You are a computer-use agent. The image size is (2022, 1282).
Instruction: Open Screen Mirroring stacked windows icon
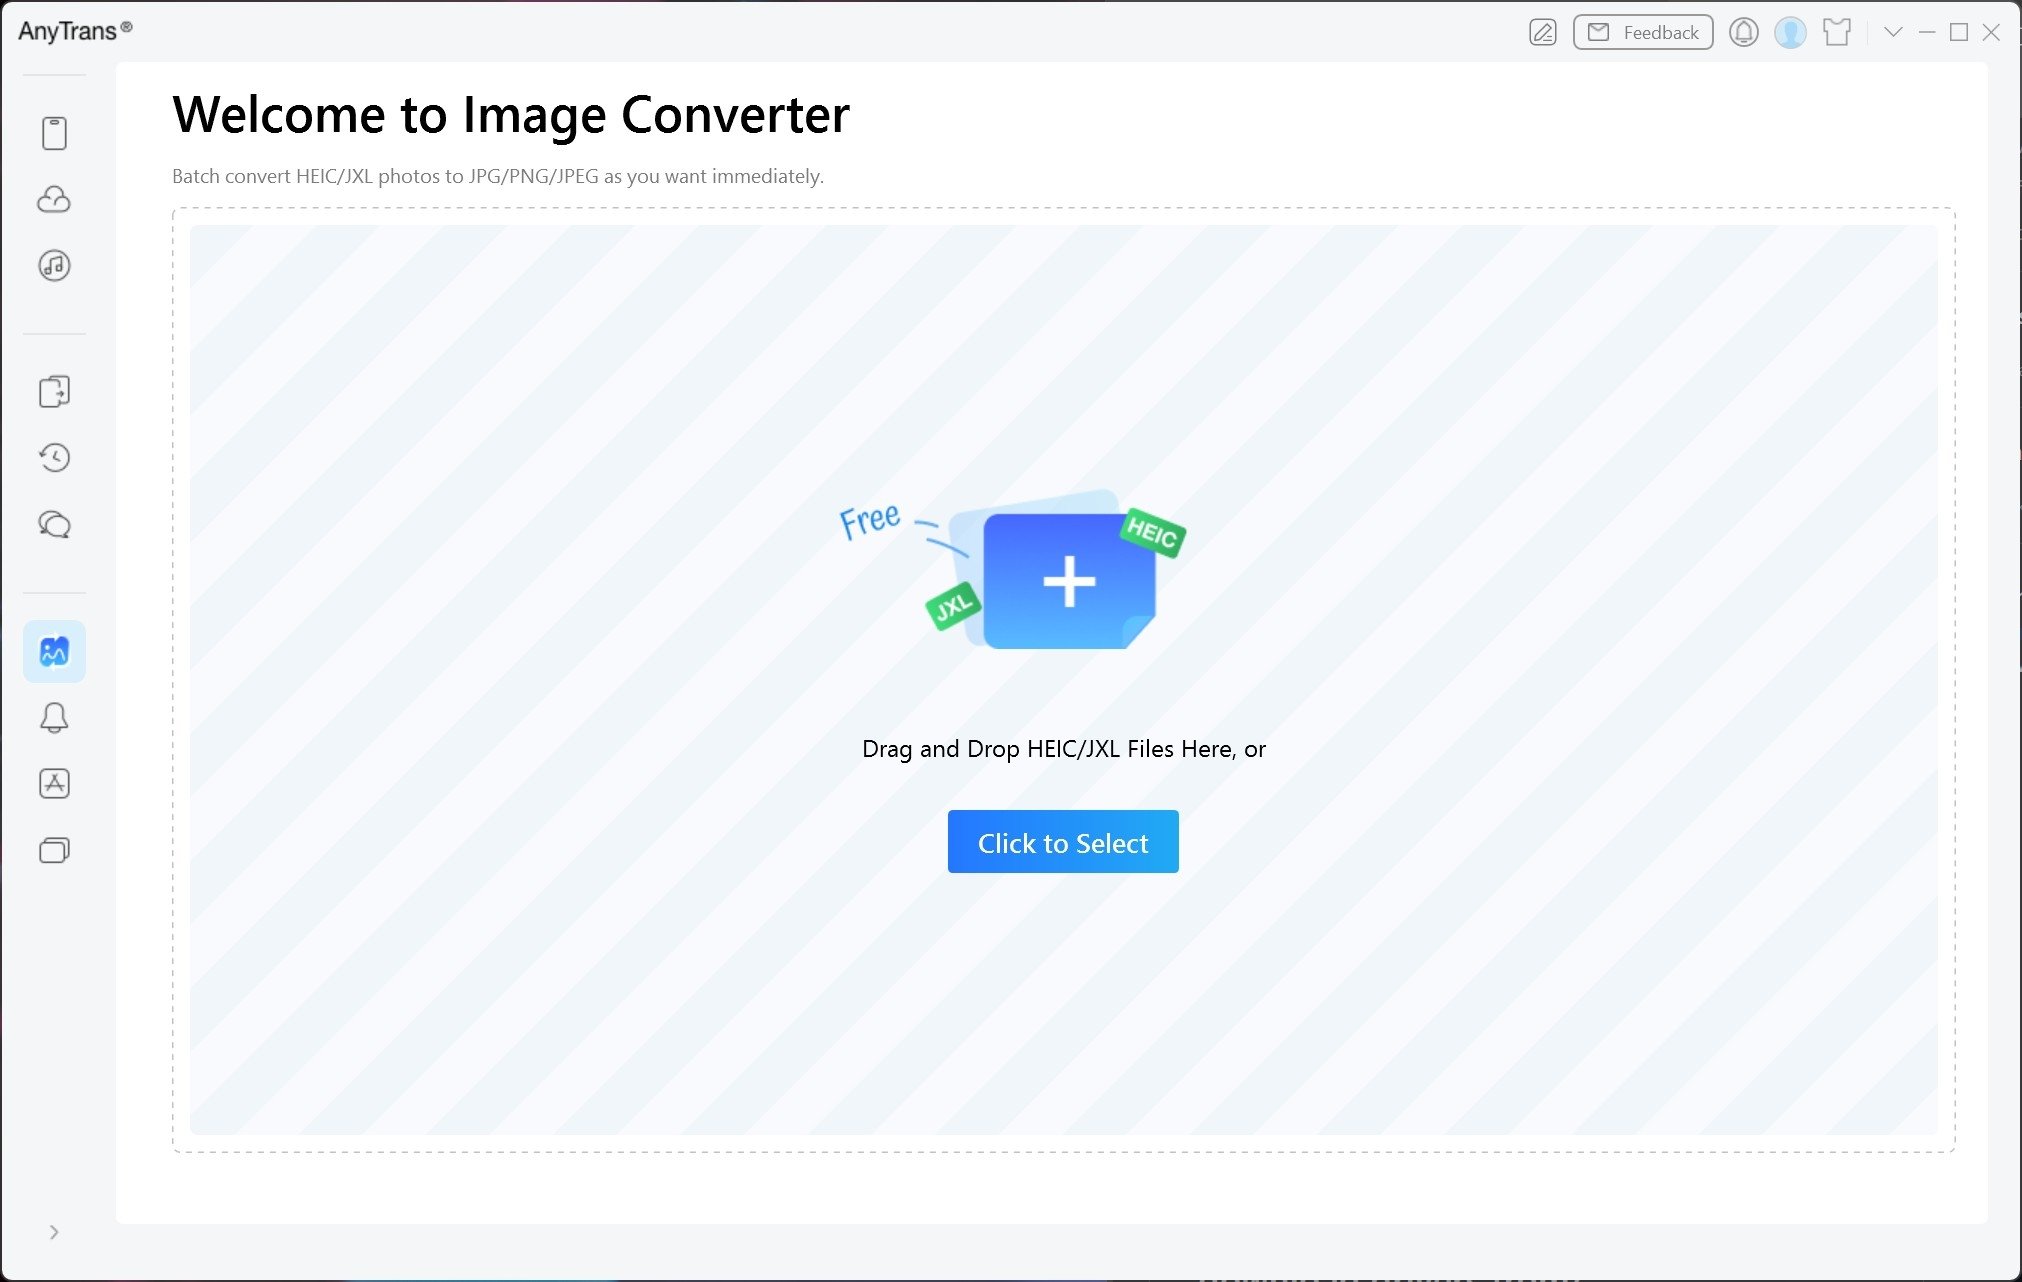coord(54,851)
